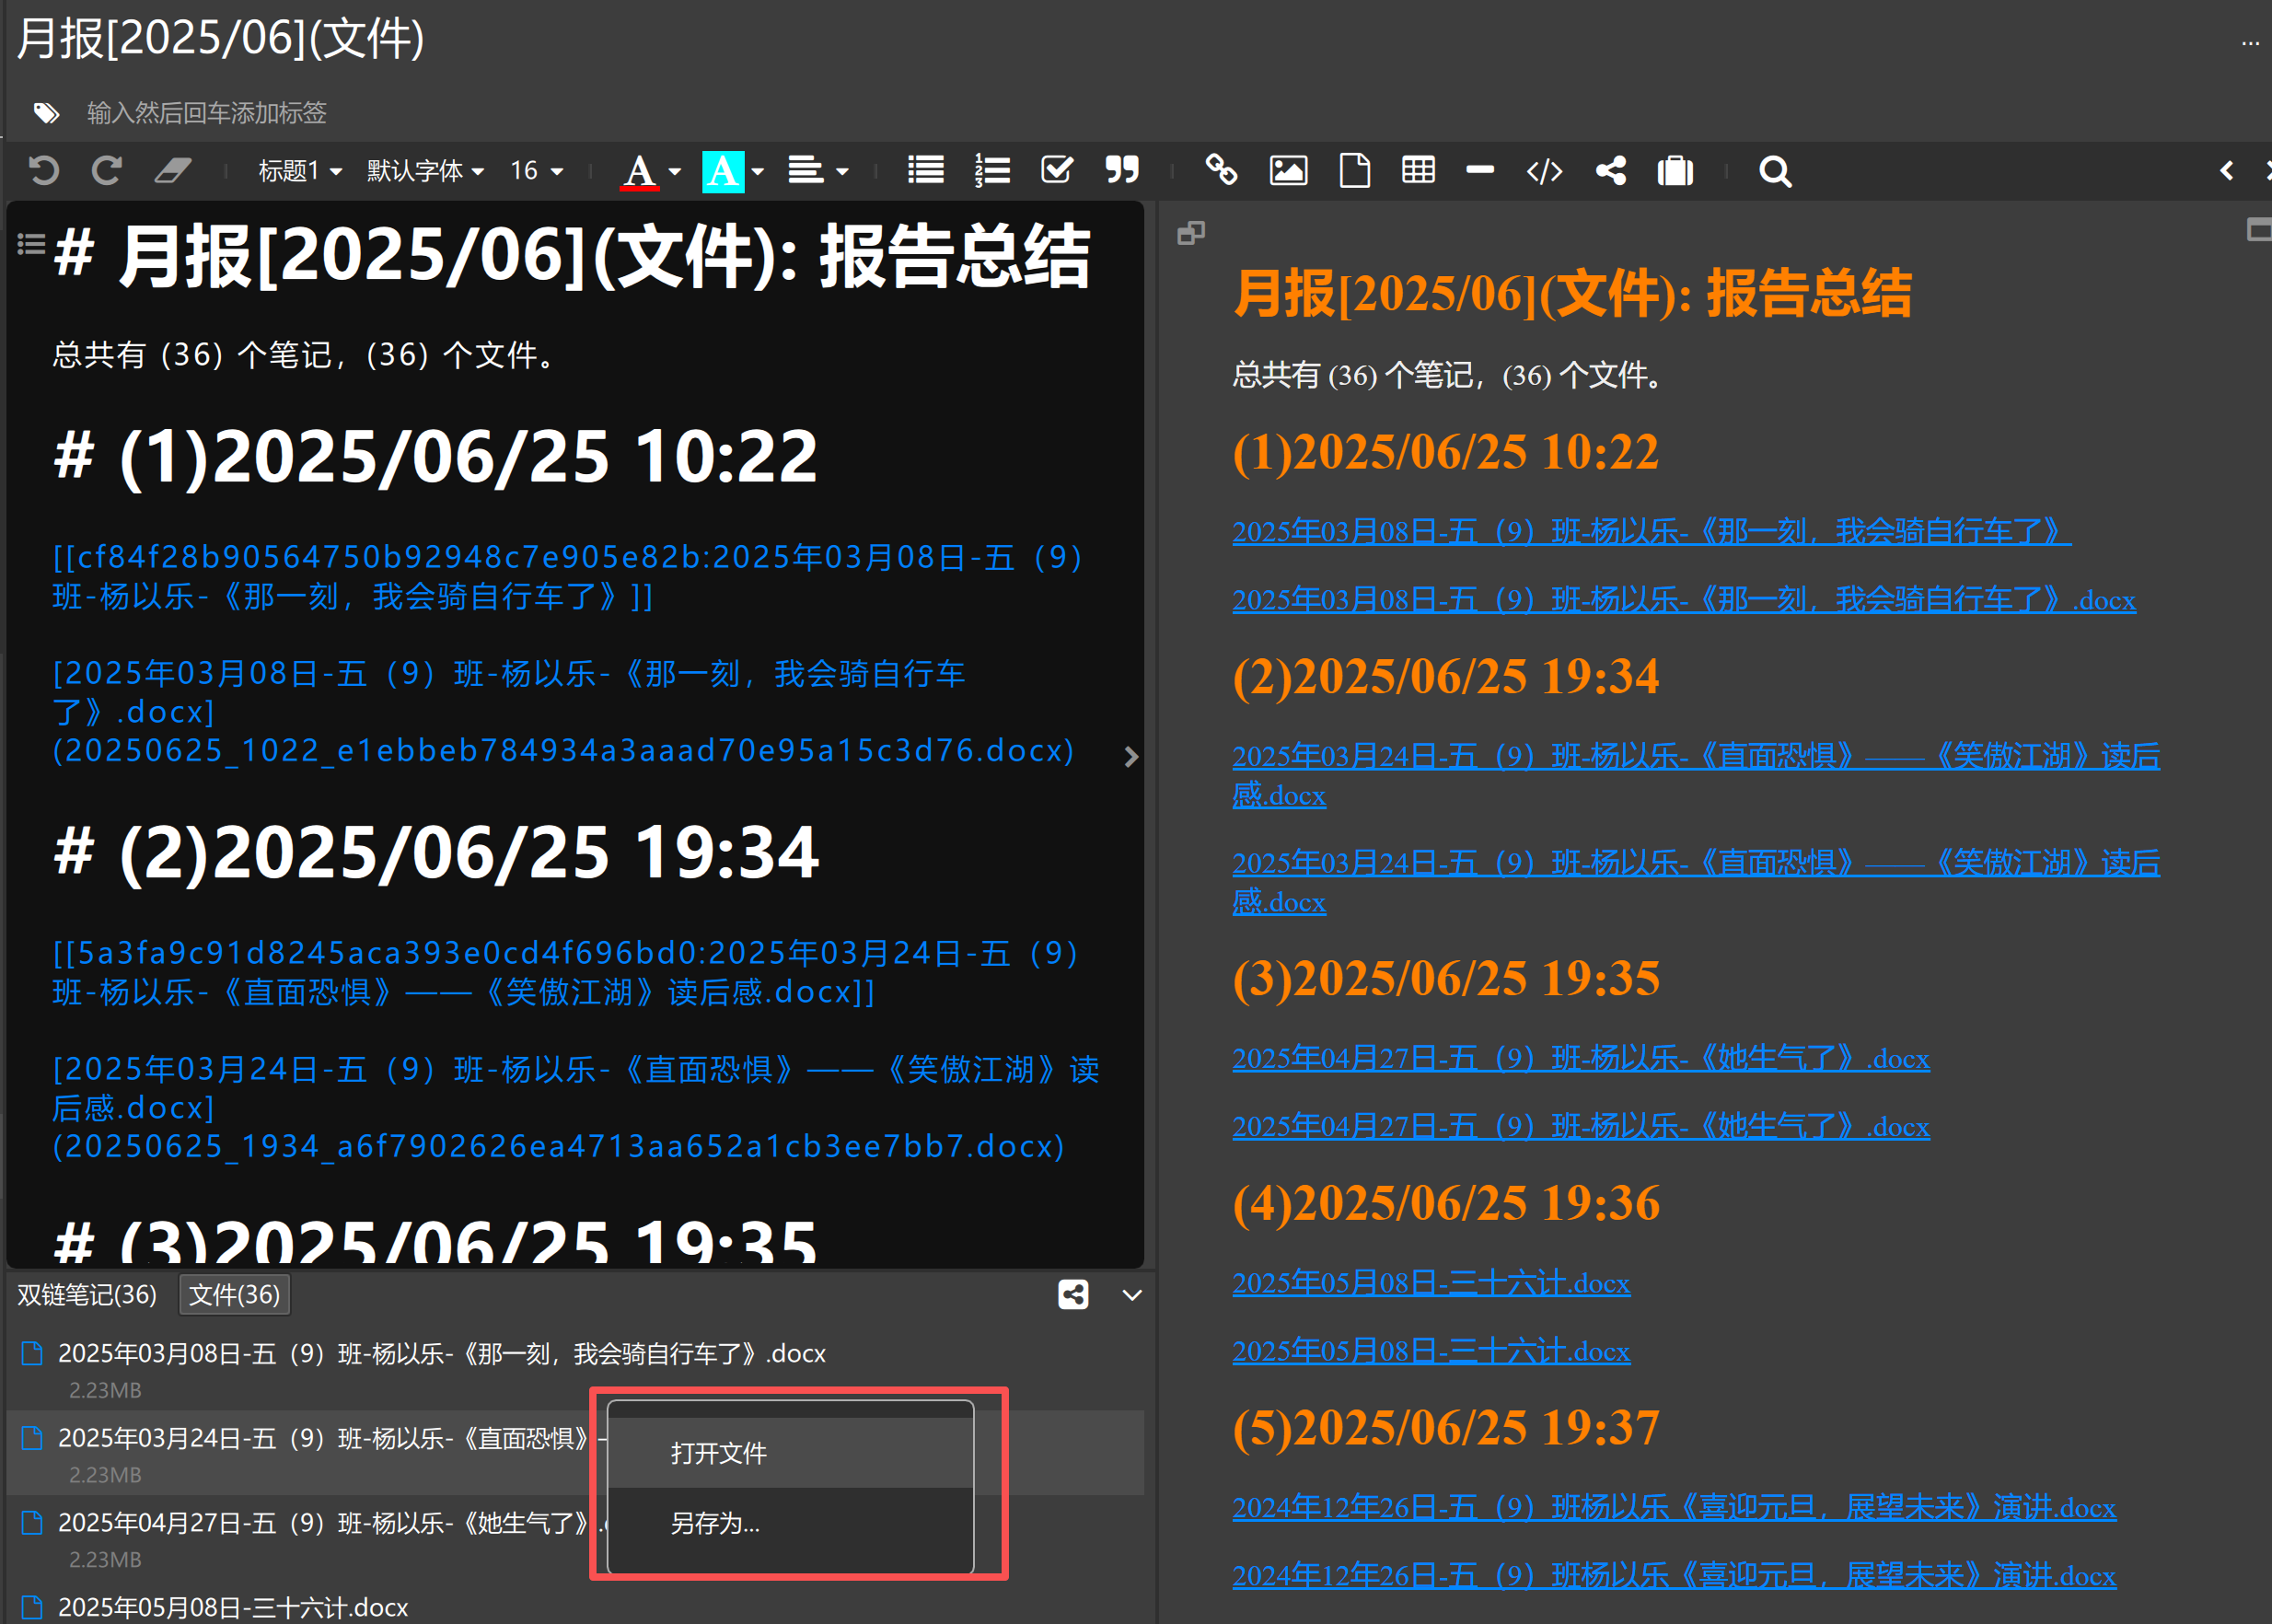Toggle the outline icon beside heading
The height and width of the screenshot is (1624, 2272).
tap(31, 244)
